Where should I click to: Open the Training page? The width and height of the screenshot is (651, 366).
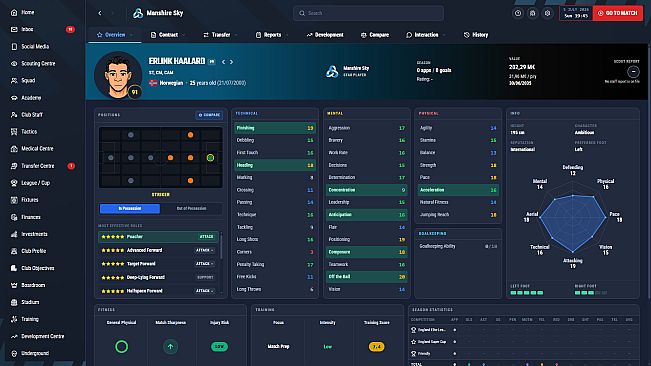(30, 319)
